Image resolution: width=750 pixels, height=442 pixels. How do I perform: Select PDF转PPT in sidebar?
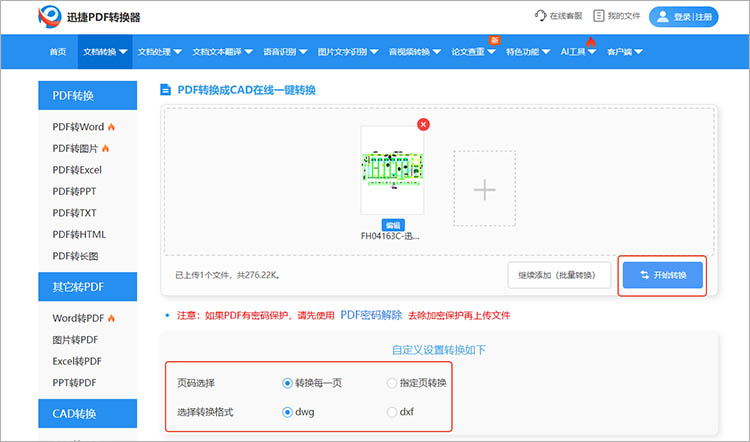pyautogui.click(x=74, y=191)
